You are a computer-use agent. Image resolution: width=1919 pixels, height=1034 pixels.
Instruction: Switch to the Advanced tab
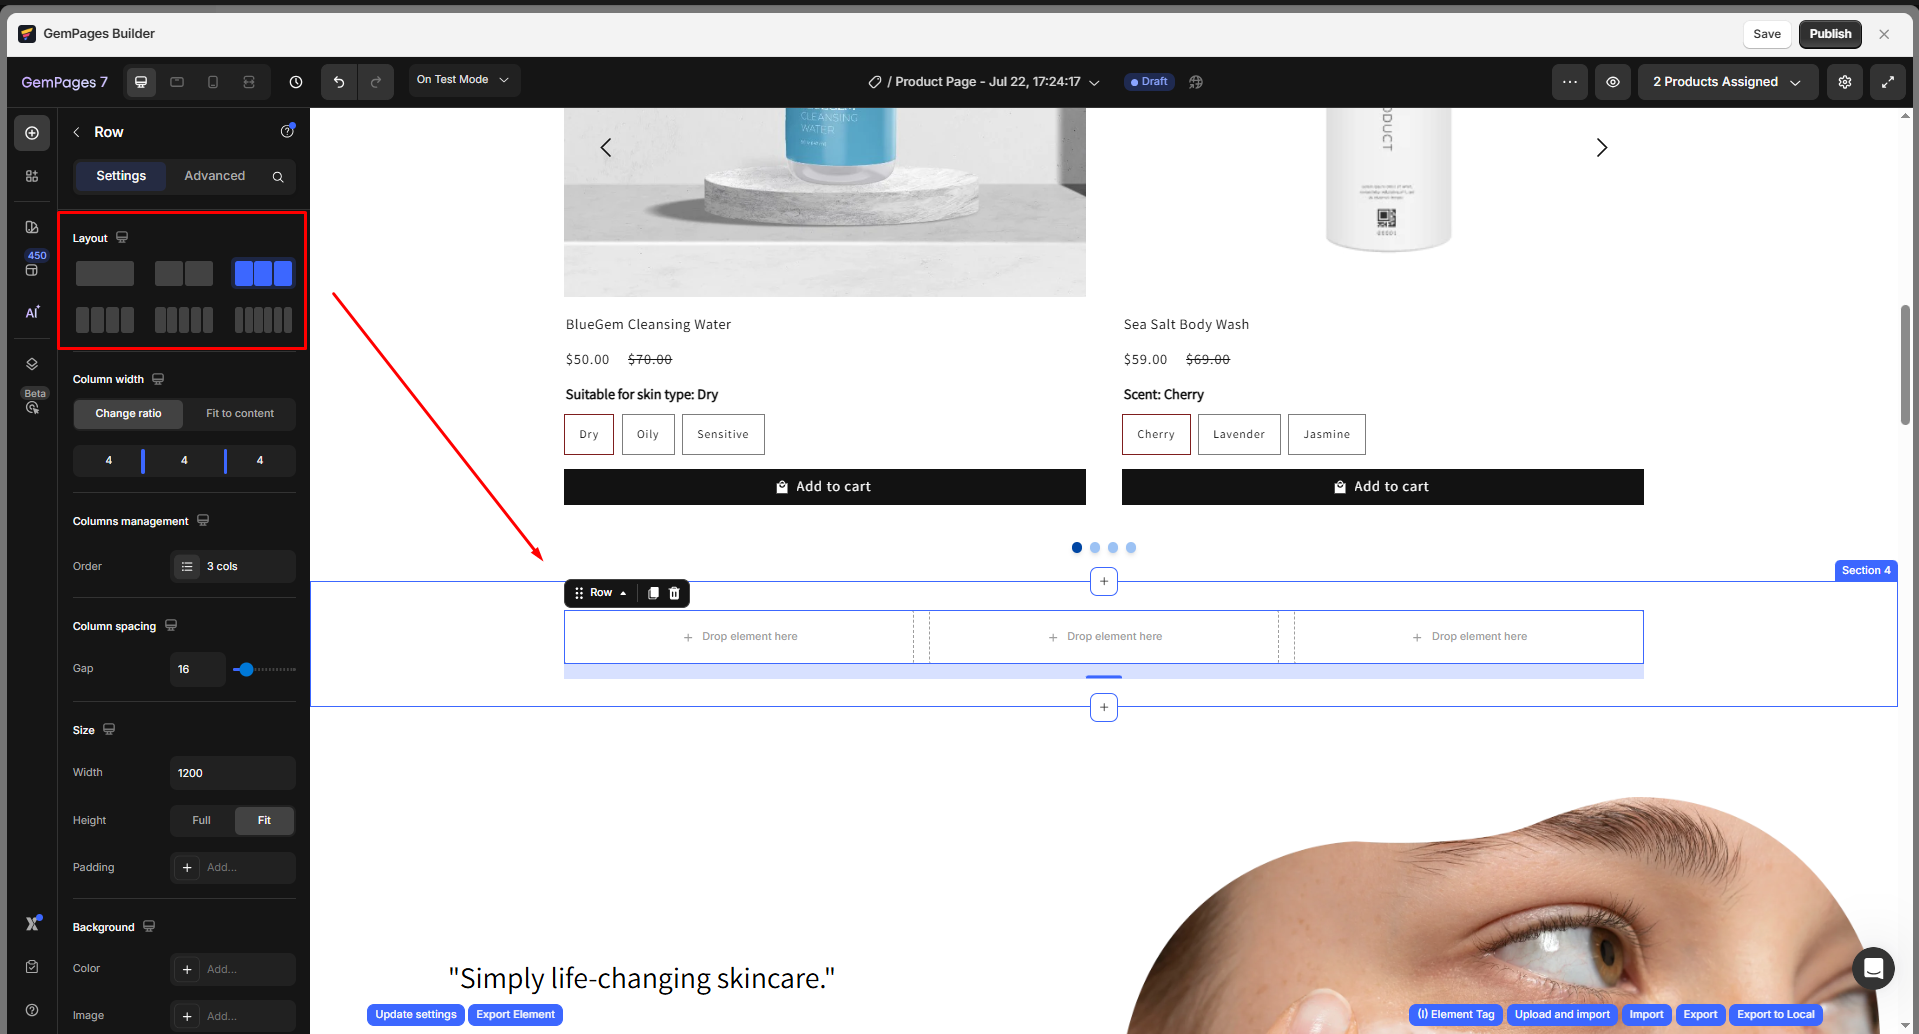point(214,176)
